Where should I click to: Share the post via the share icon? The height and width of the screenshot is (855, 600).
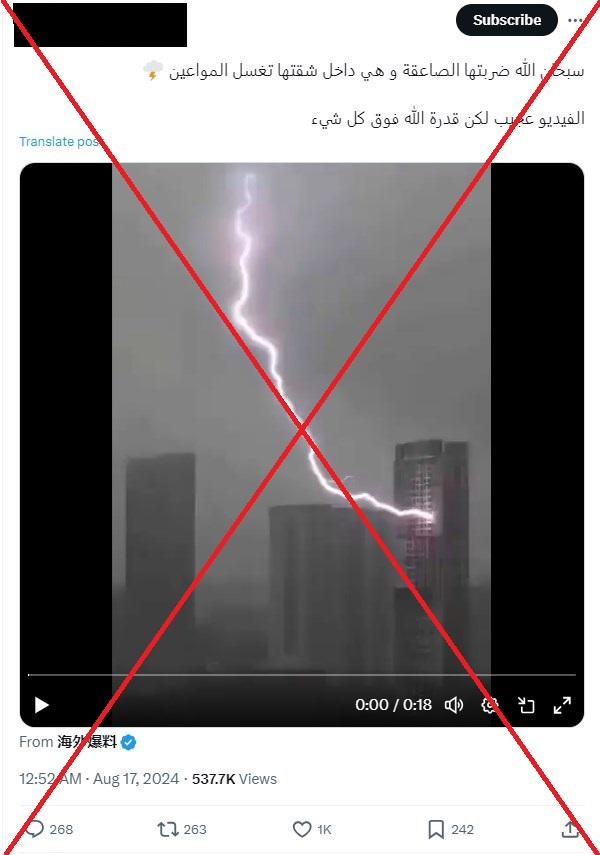click(x=570, y=829)
